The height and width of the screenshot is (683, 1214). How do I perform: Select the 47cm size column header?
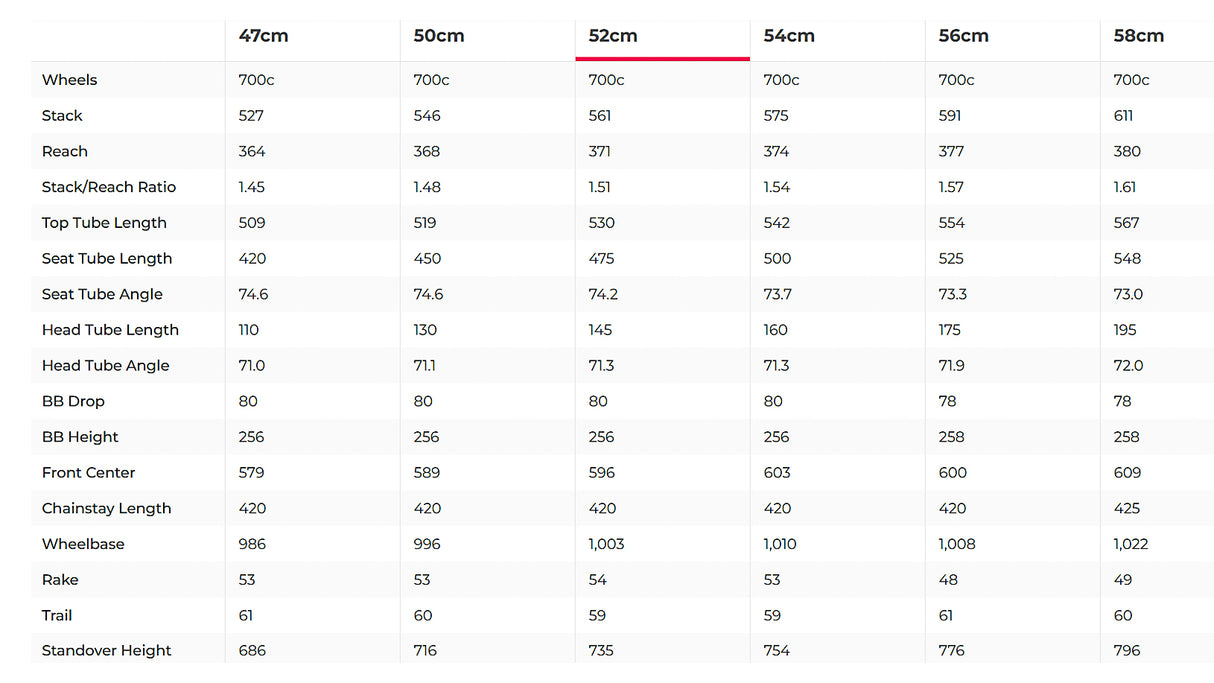[x=263, y=36]
